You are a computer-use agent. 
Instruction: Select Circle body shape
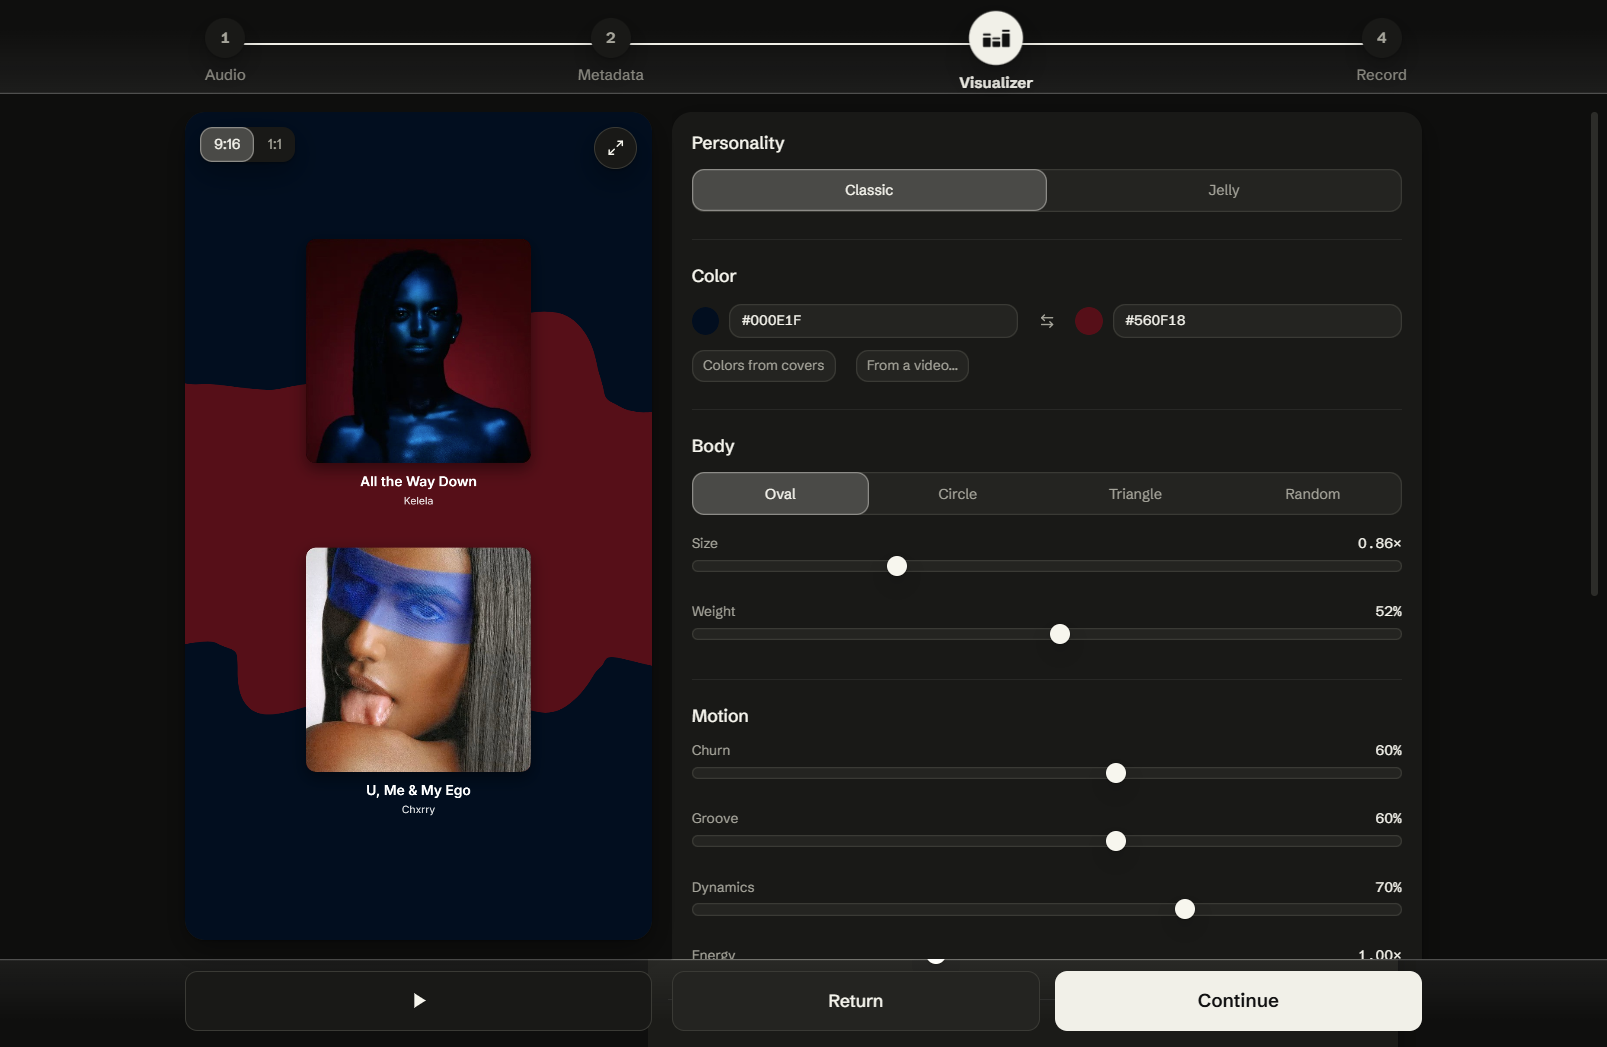[958, 494]
